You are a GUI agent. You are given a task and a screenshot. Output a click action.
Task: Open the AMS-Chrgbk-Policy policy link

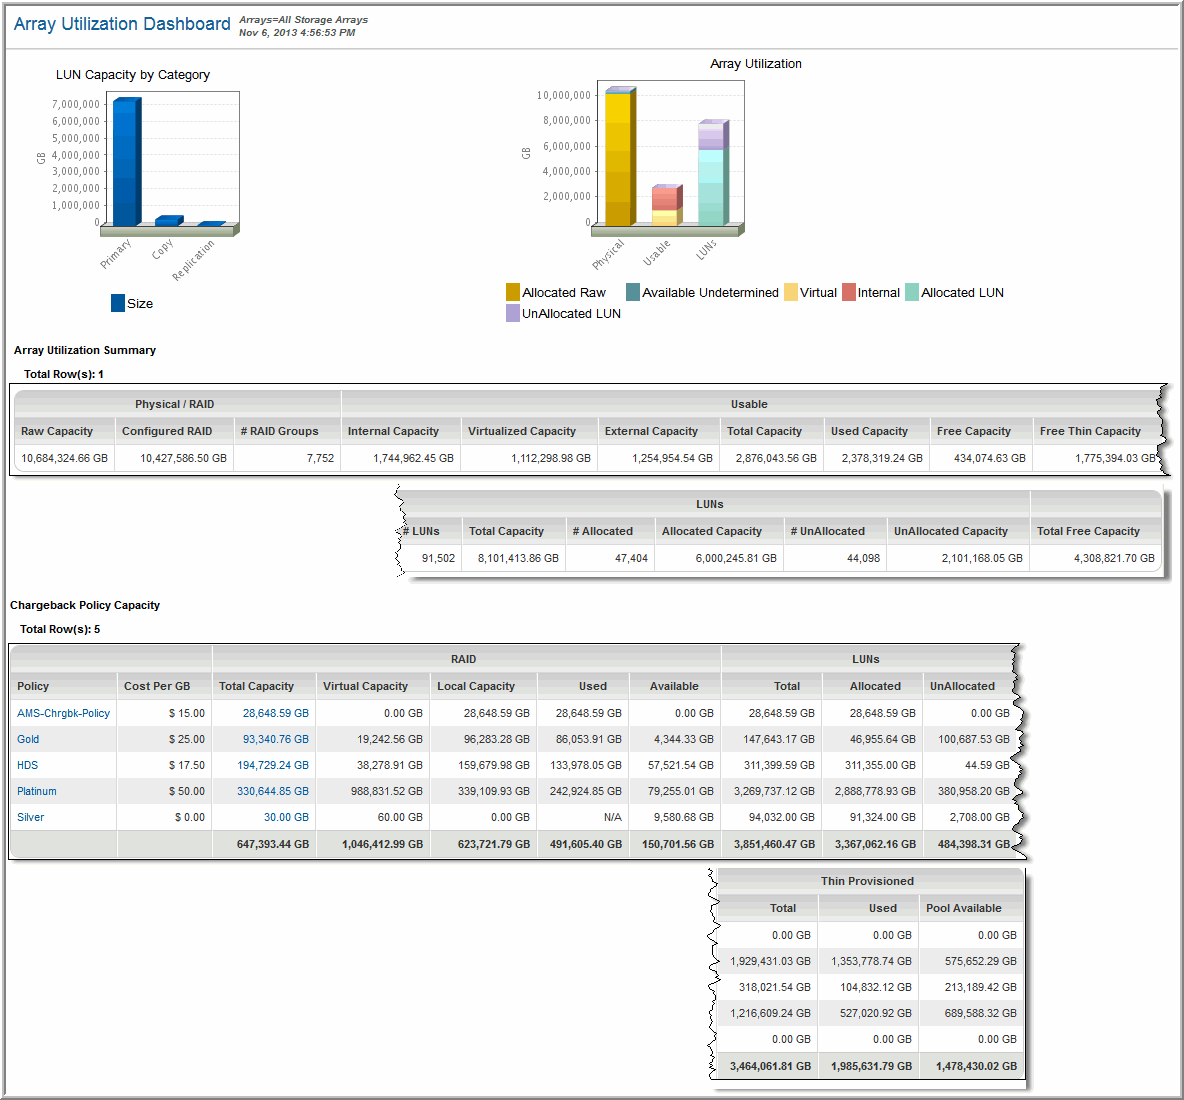click(63, 713)
